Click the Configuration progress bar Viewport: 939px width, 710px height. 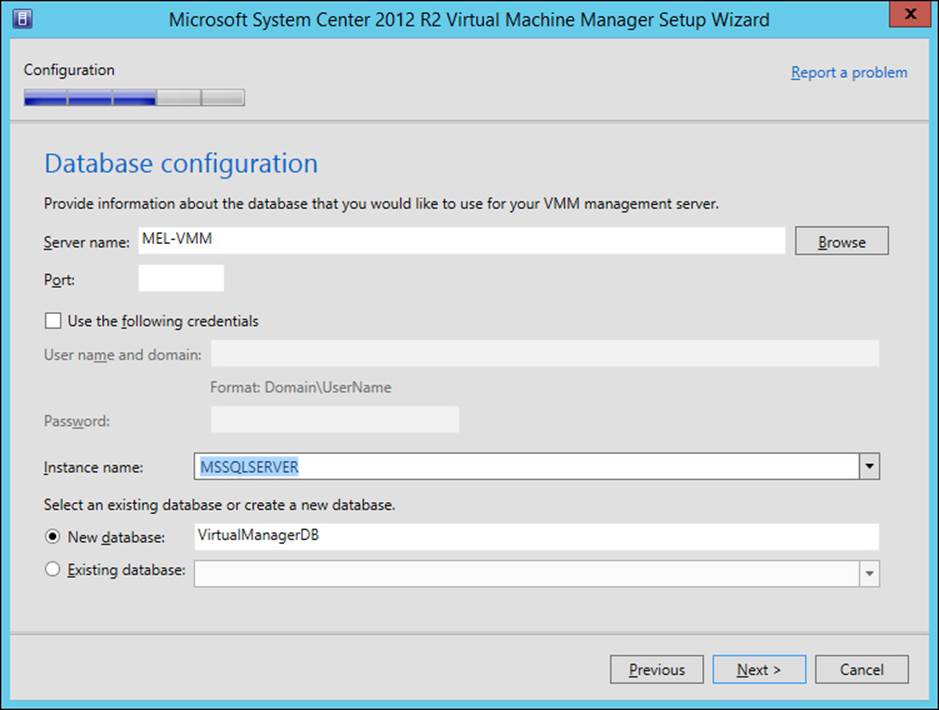pos(134,98)
